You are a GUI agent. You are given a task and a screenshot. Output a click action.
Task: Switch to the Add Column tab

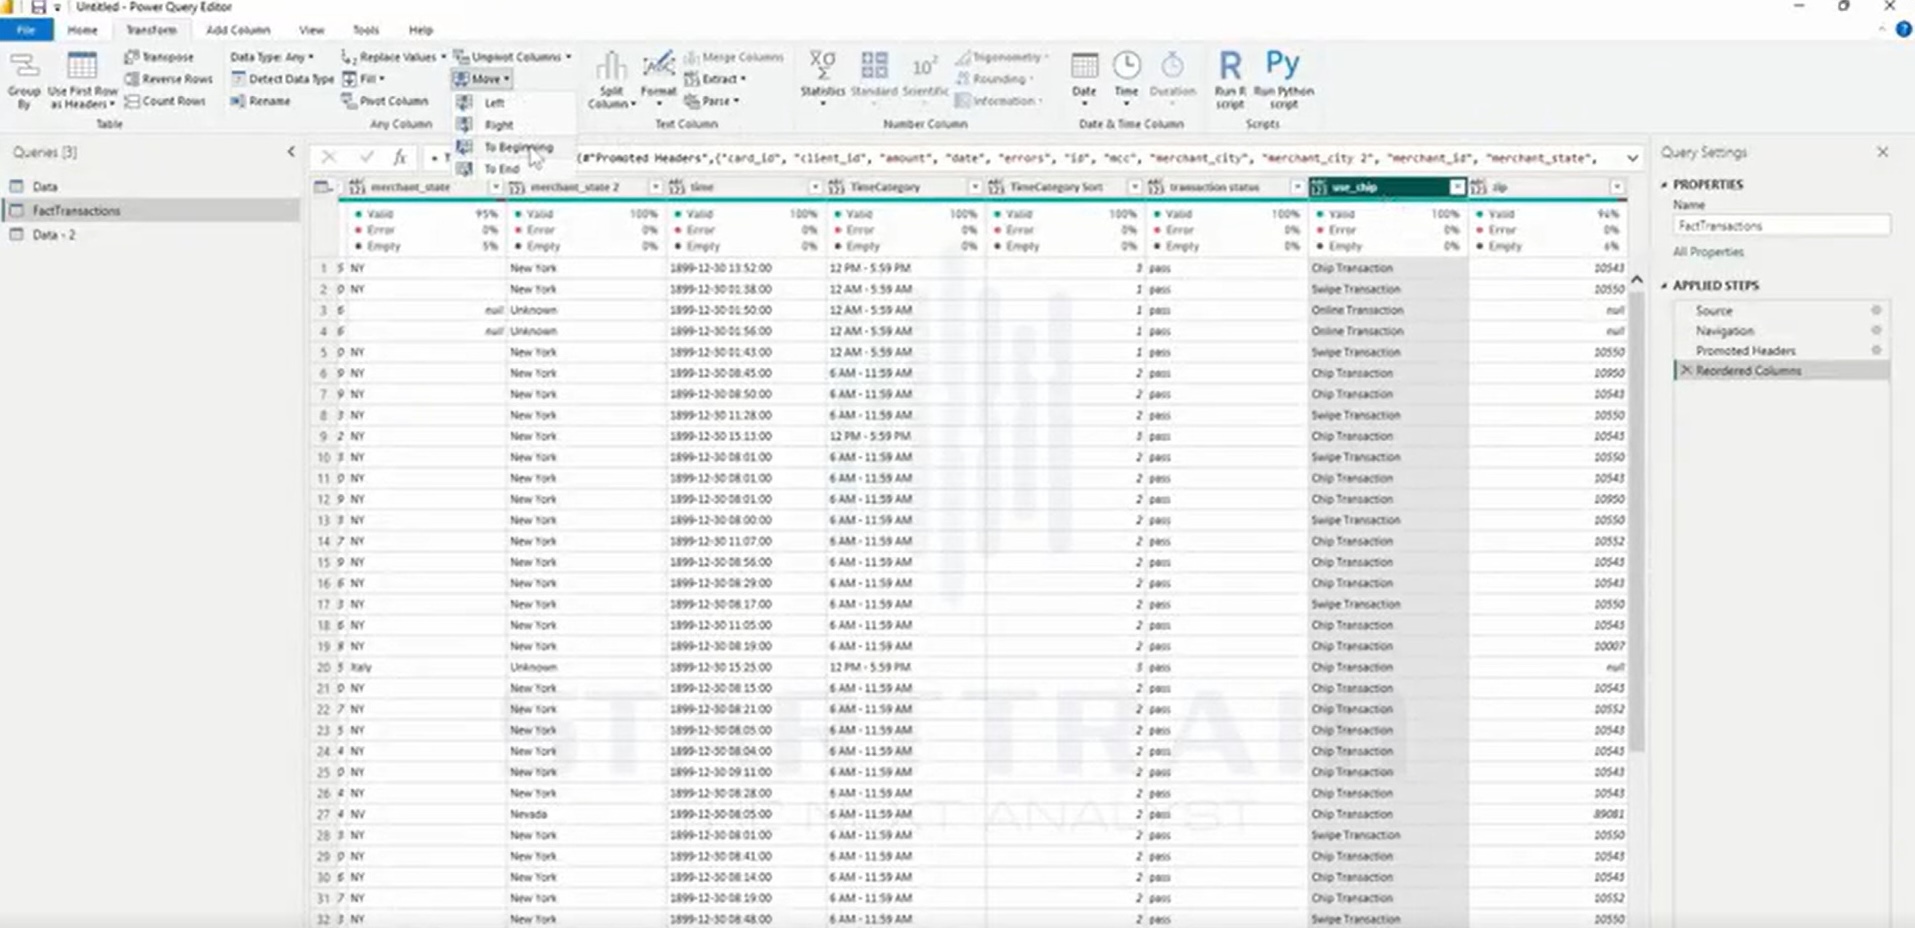coord(238,30)
